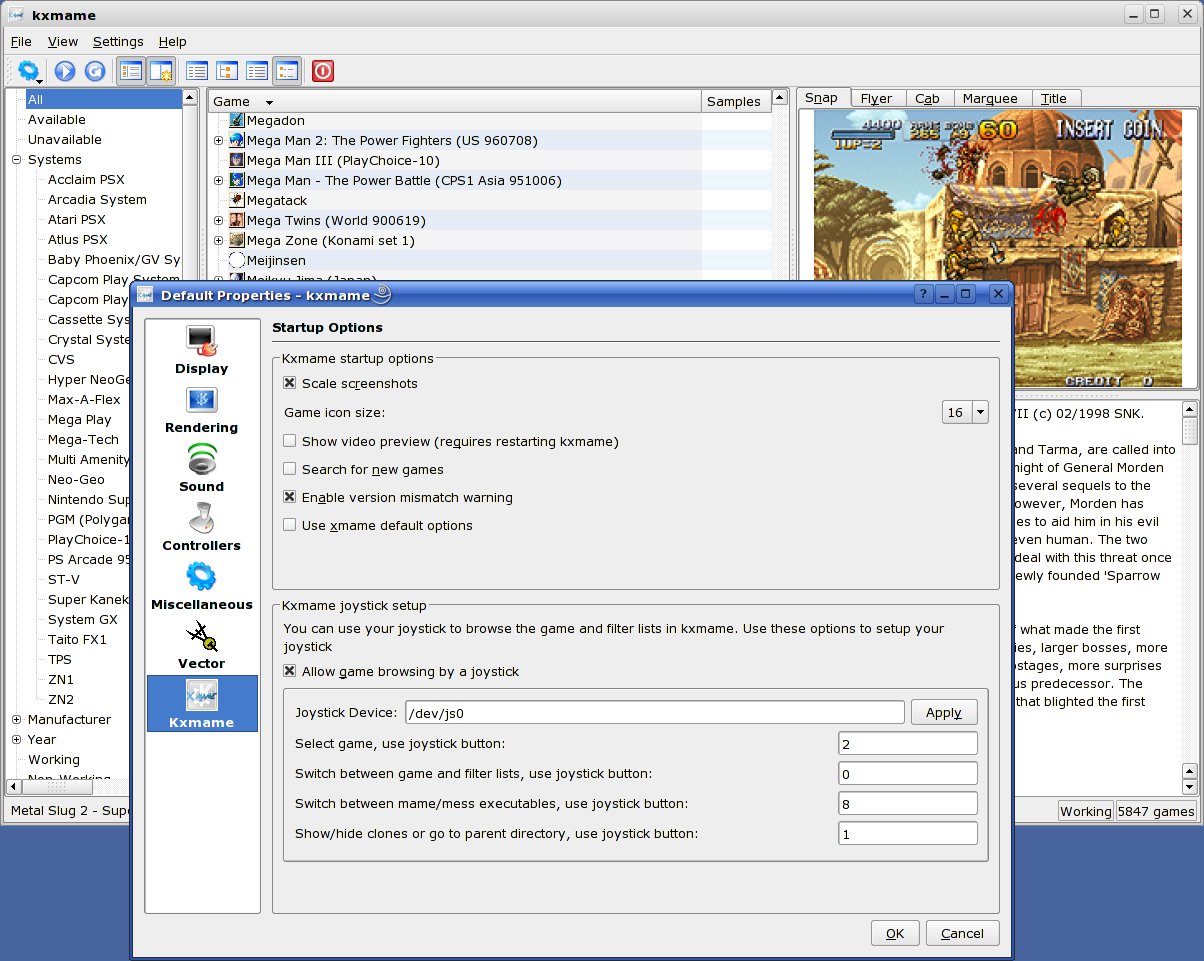Expand the Manufacturer tree node
The height and width of the screenshot is (961, 1204).
click(x=17, y=720)
